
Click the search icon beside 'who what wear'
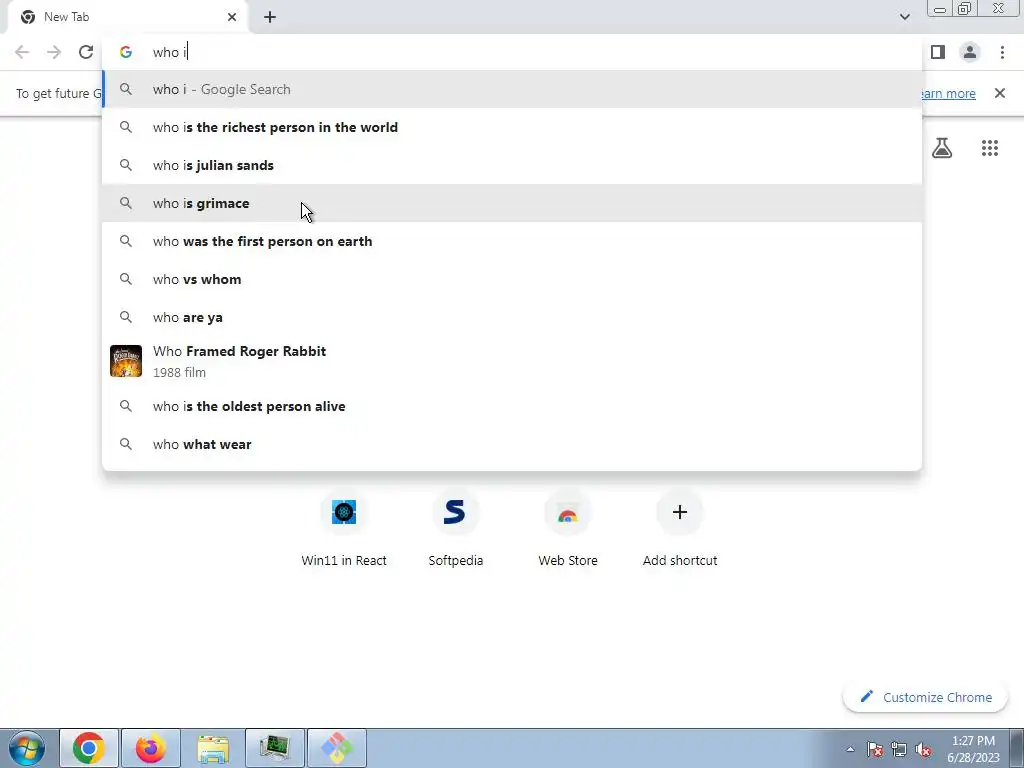tap(126, 444)
